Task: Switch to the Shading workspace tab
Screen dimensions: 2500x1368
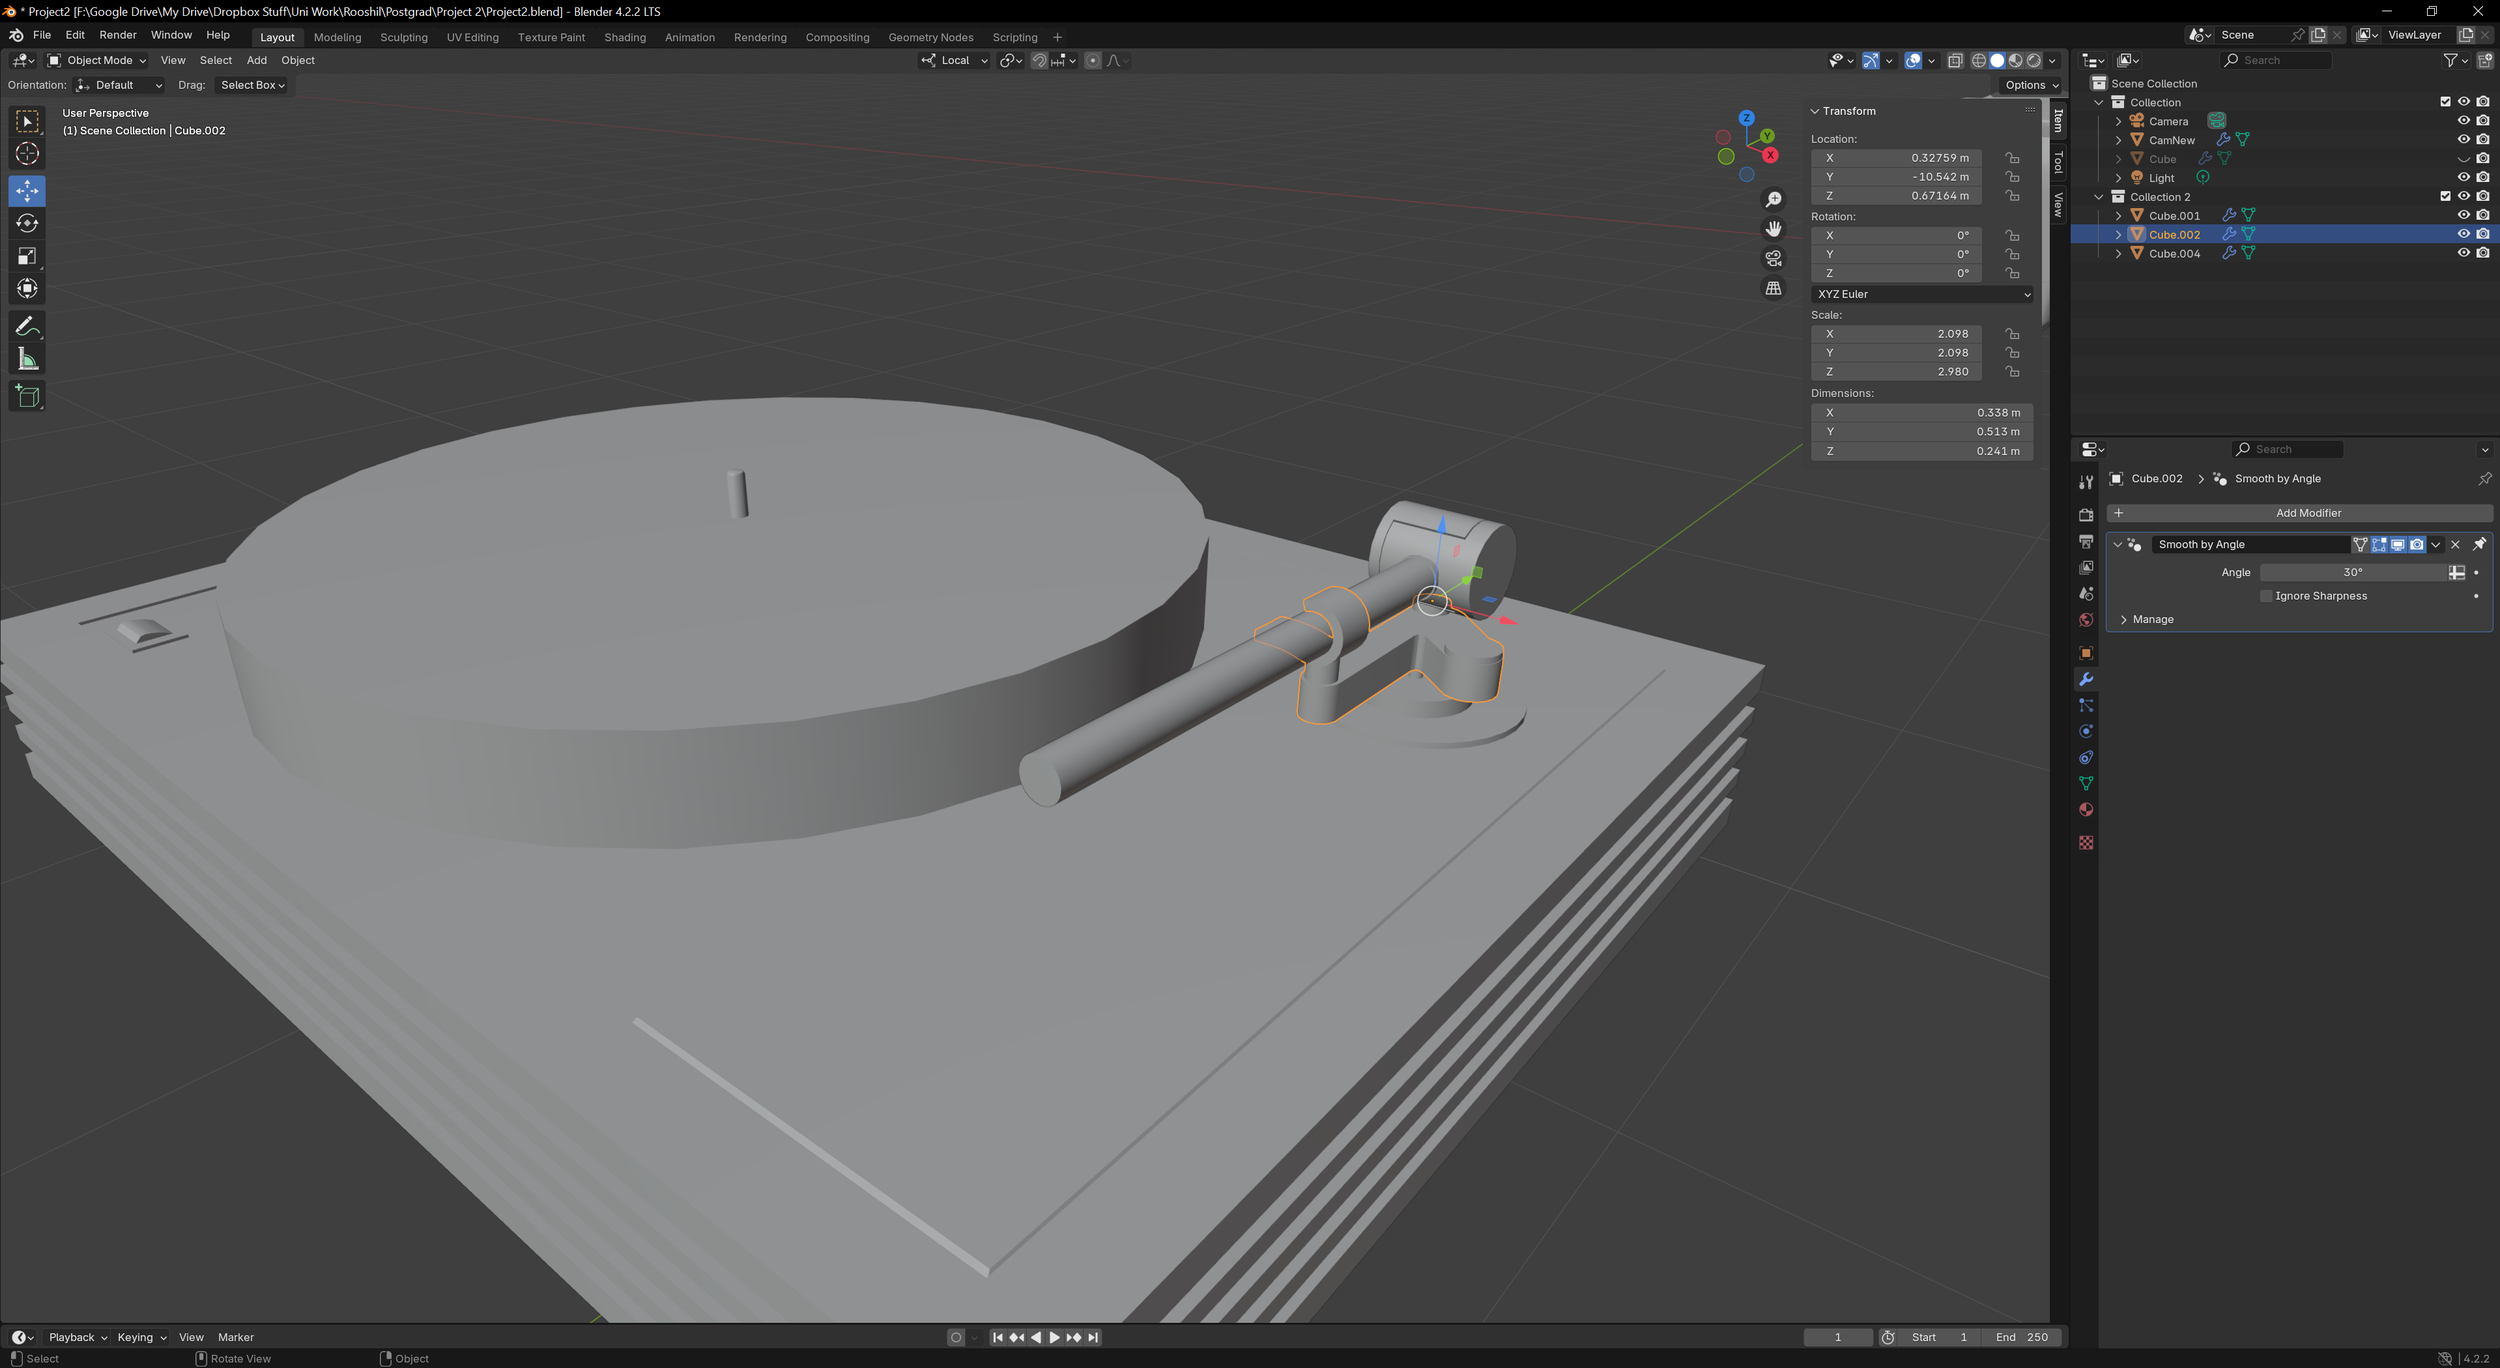Action: (624, 37)
